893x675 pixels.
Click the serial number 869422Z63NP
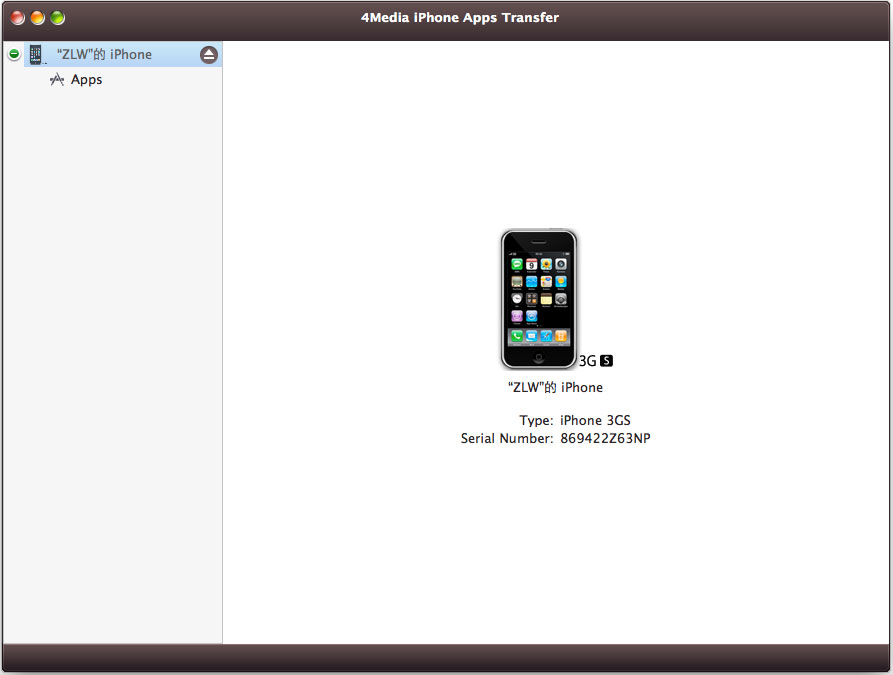605,439
